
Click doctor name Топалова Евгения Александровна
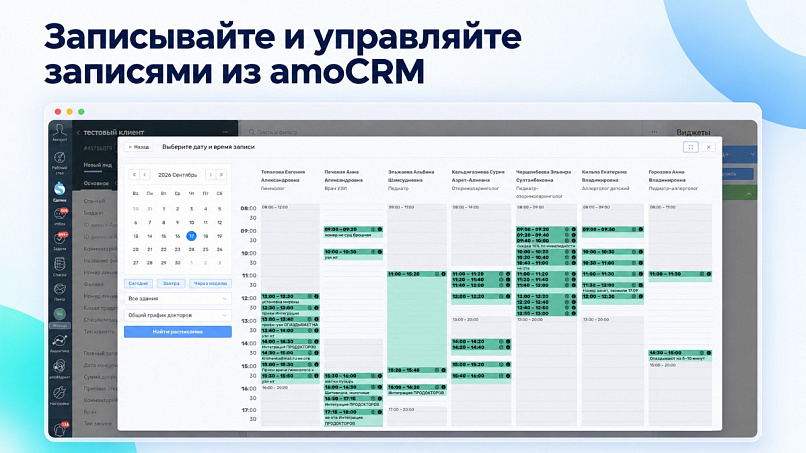tap(283, 176)
